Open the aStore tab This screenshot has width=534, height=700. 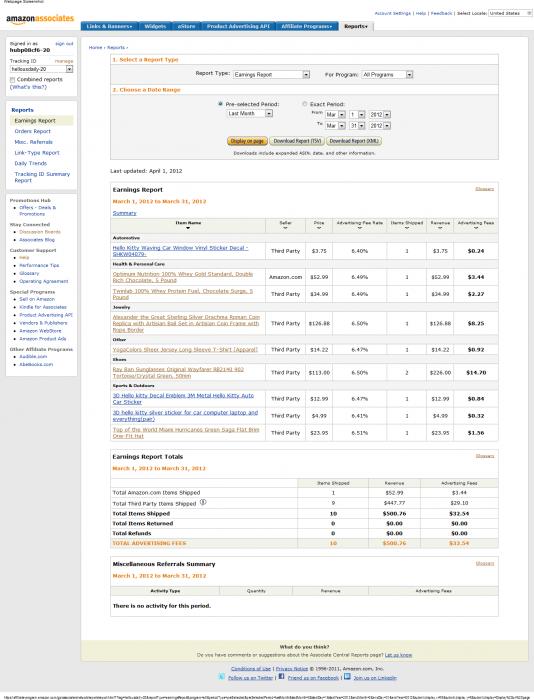186,26
